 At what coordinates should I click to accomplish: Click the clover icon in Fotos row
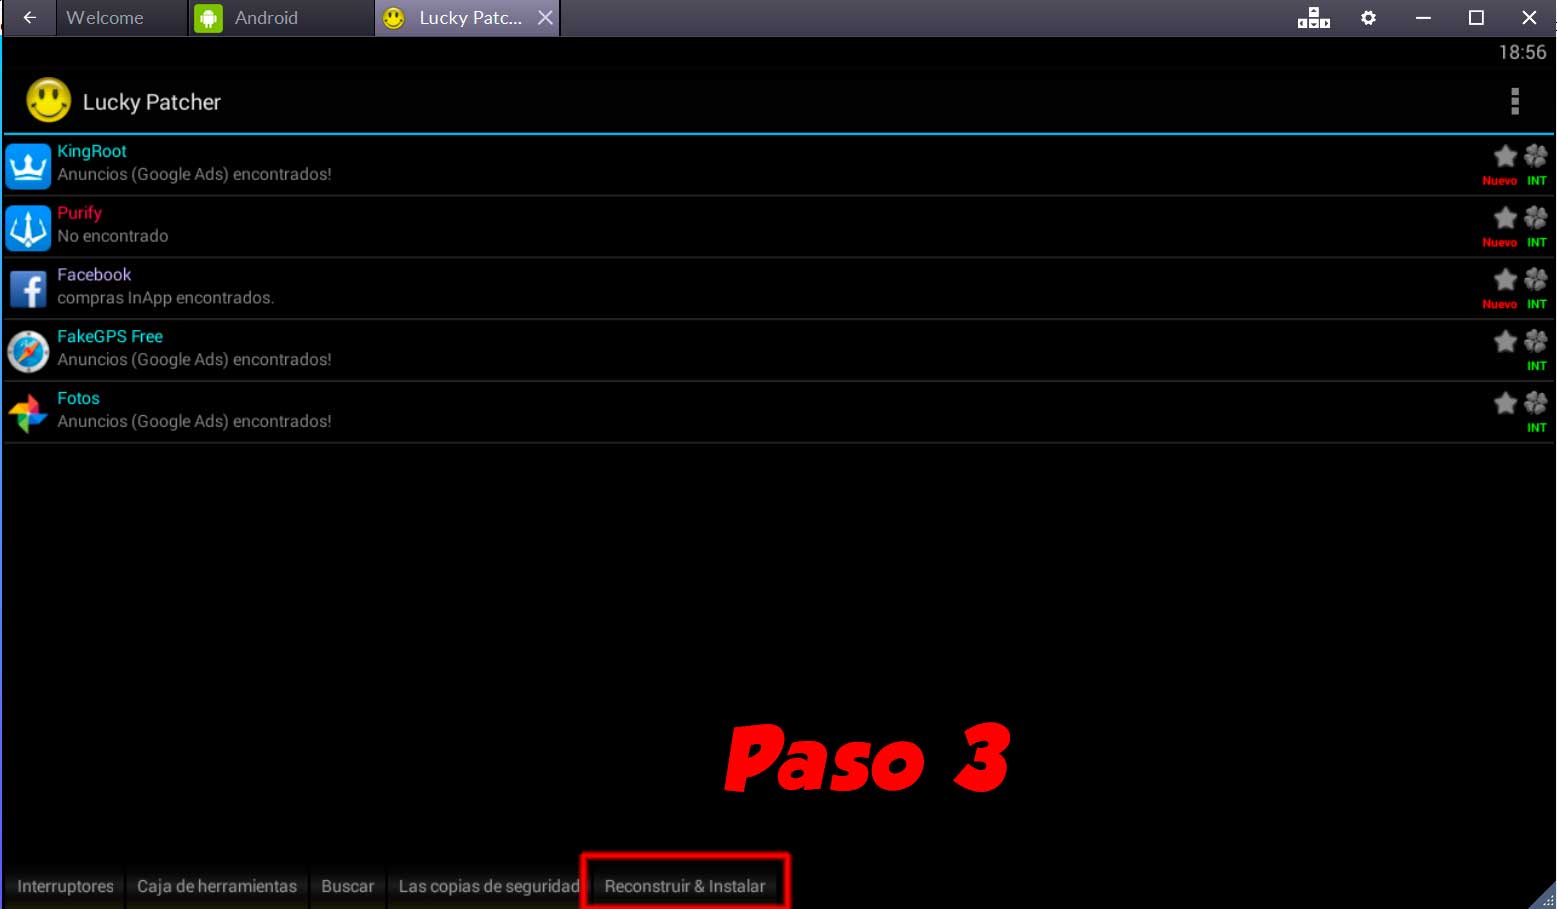1536,403
